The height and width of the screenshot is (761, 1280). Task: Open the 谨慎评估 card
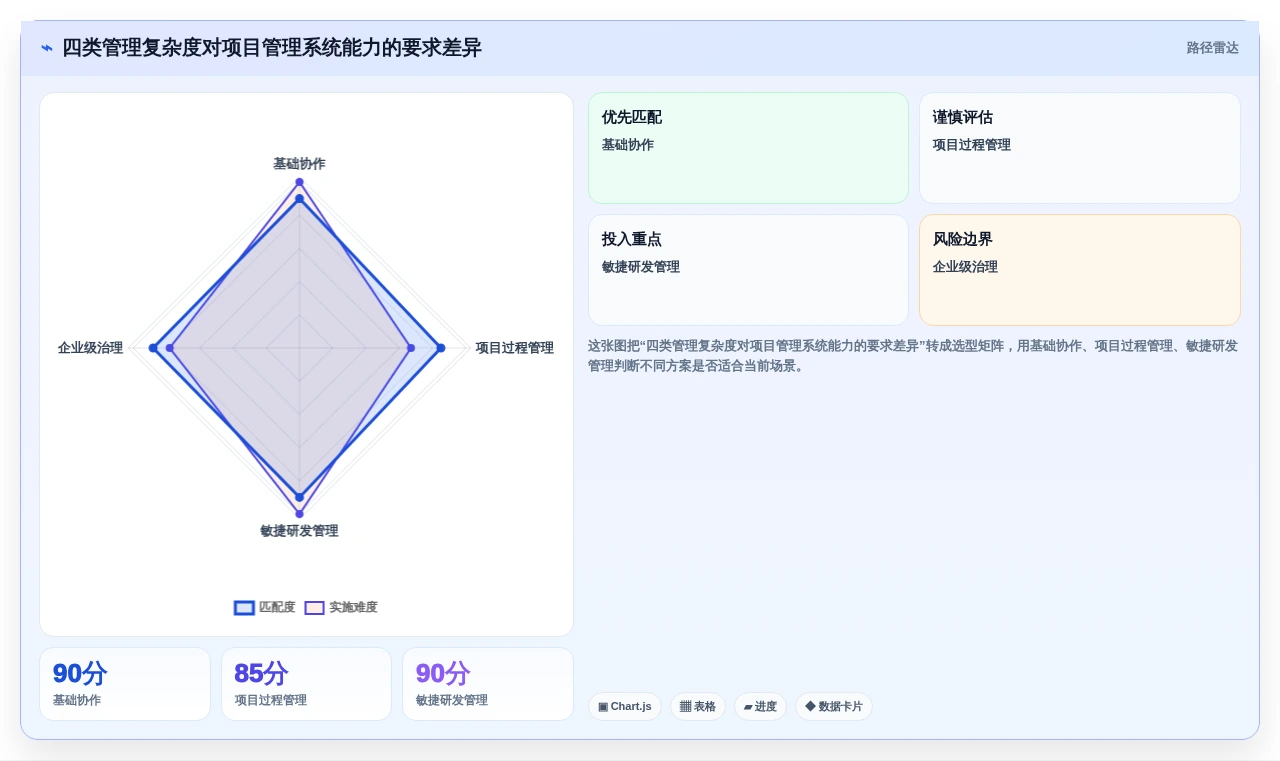click(1080, 148)
